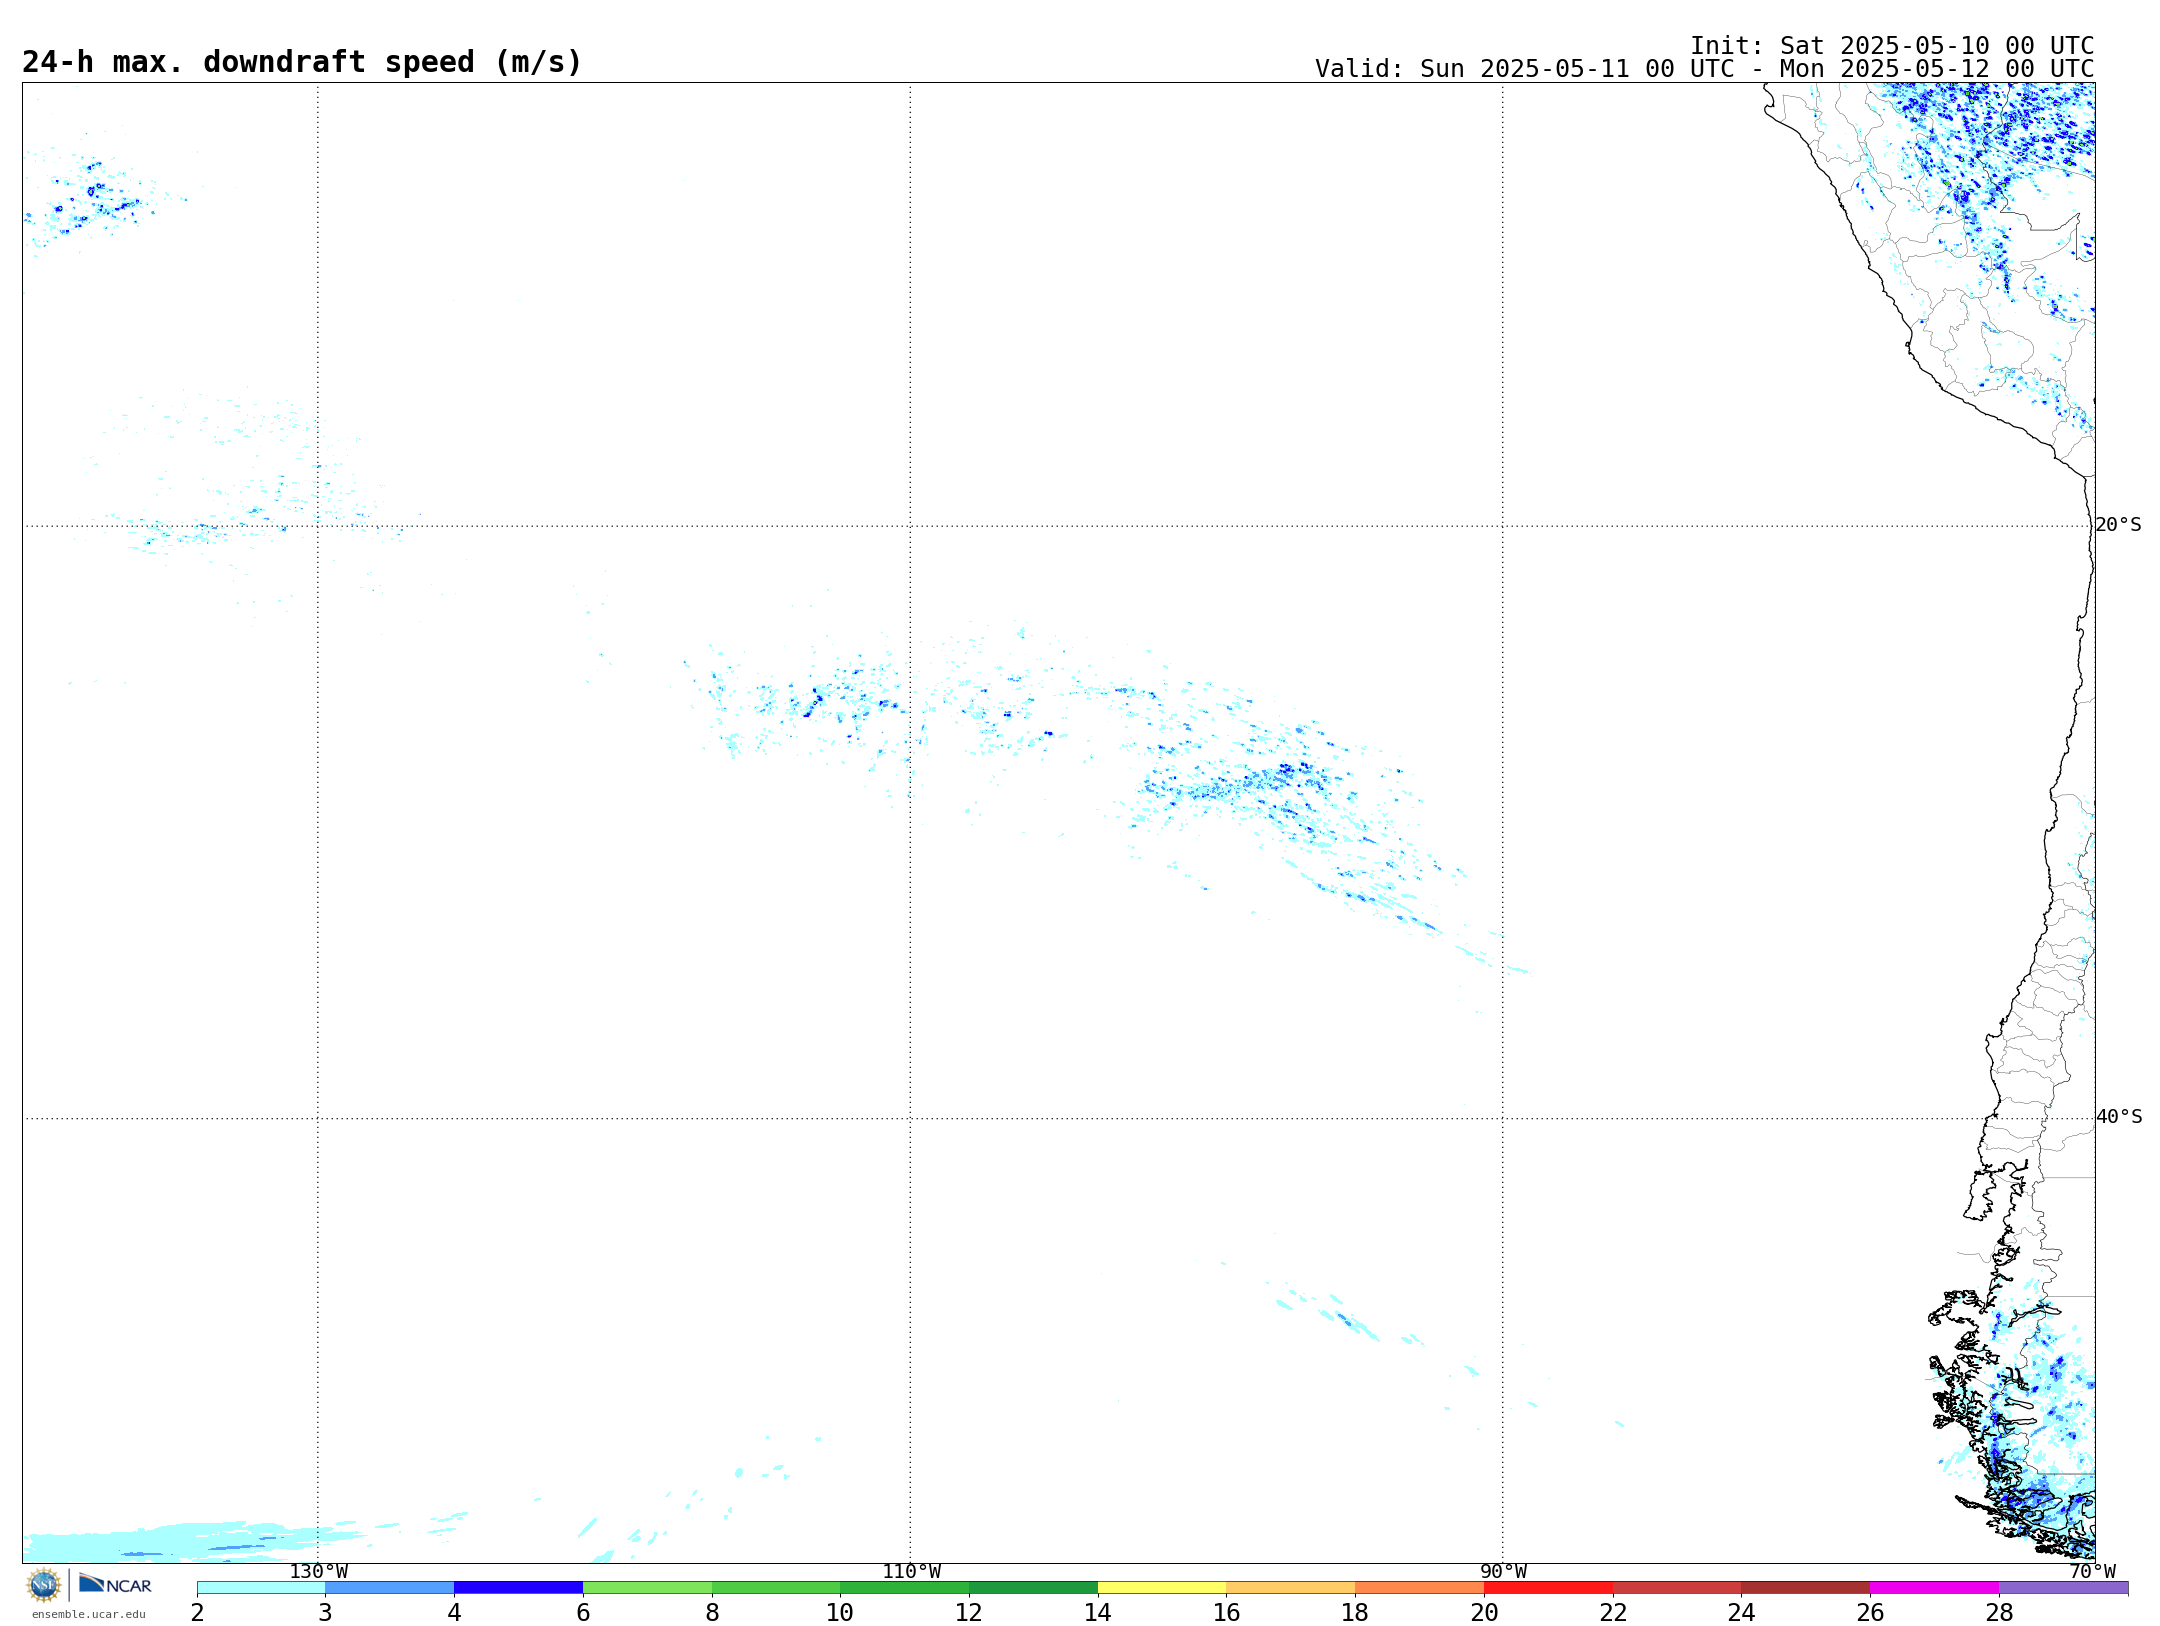Viewport: 2160px width, 1626px height.
Task: Click the colorbar tick label 2
Action: pos(197,1613)
